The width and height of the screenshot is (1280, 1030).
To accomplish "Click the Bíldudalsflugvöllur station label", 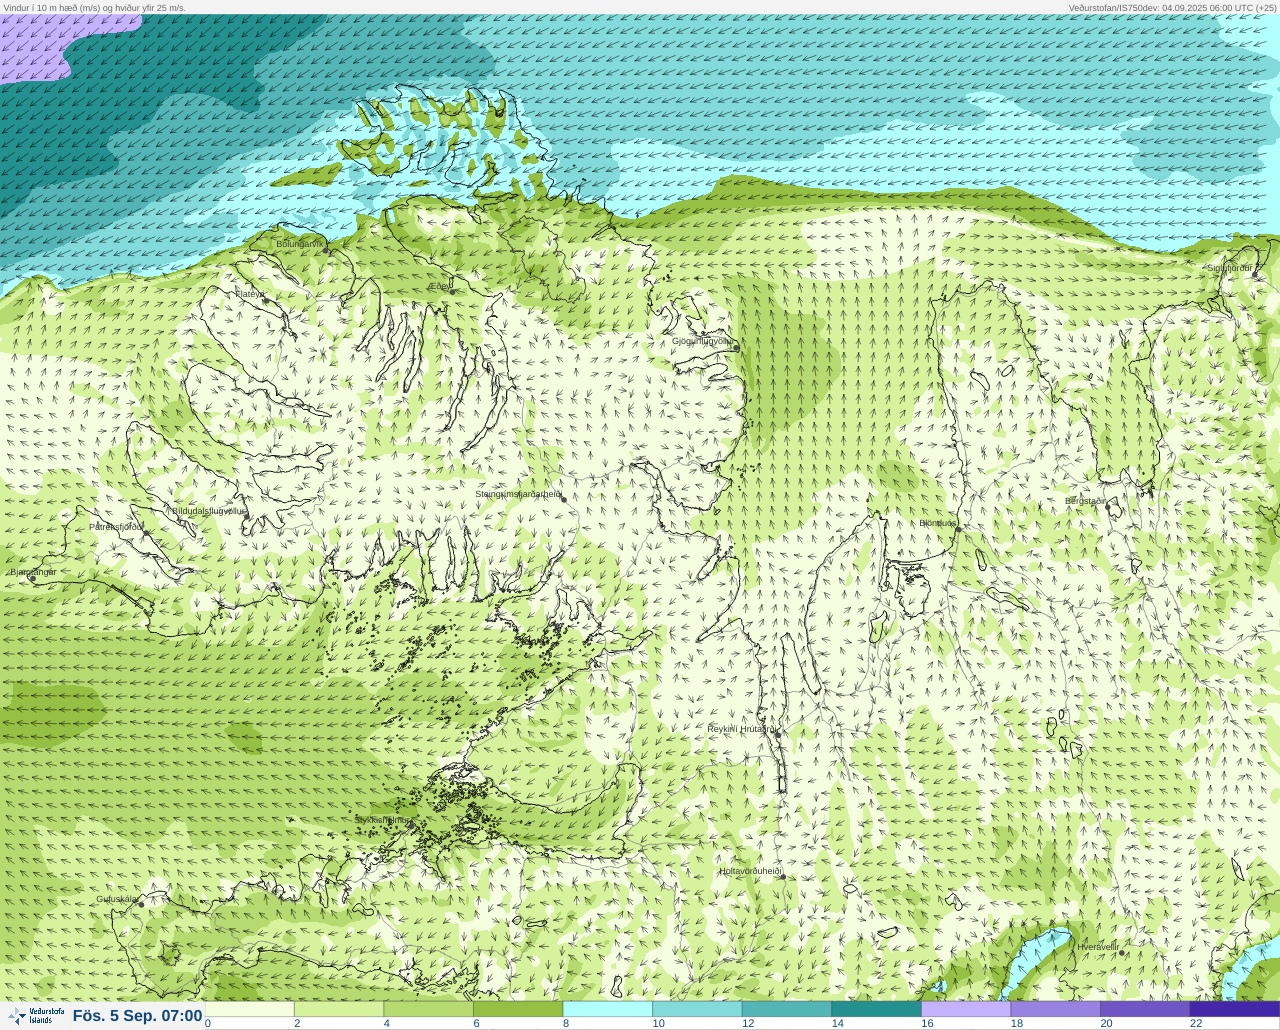I will pyautogui.click(x=209, y=511).
